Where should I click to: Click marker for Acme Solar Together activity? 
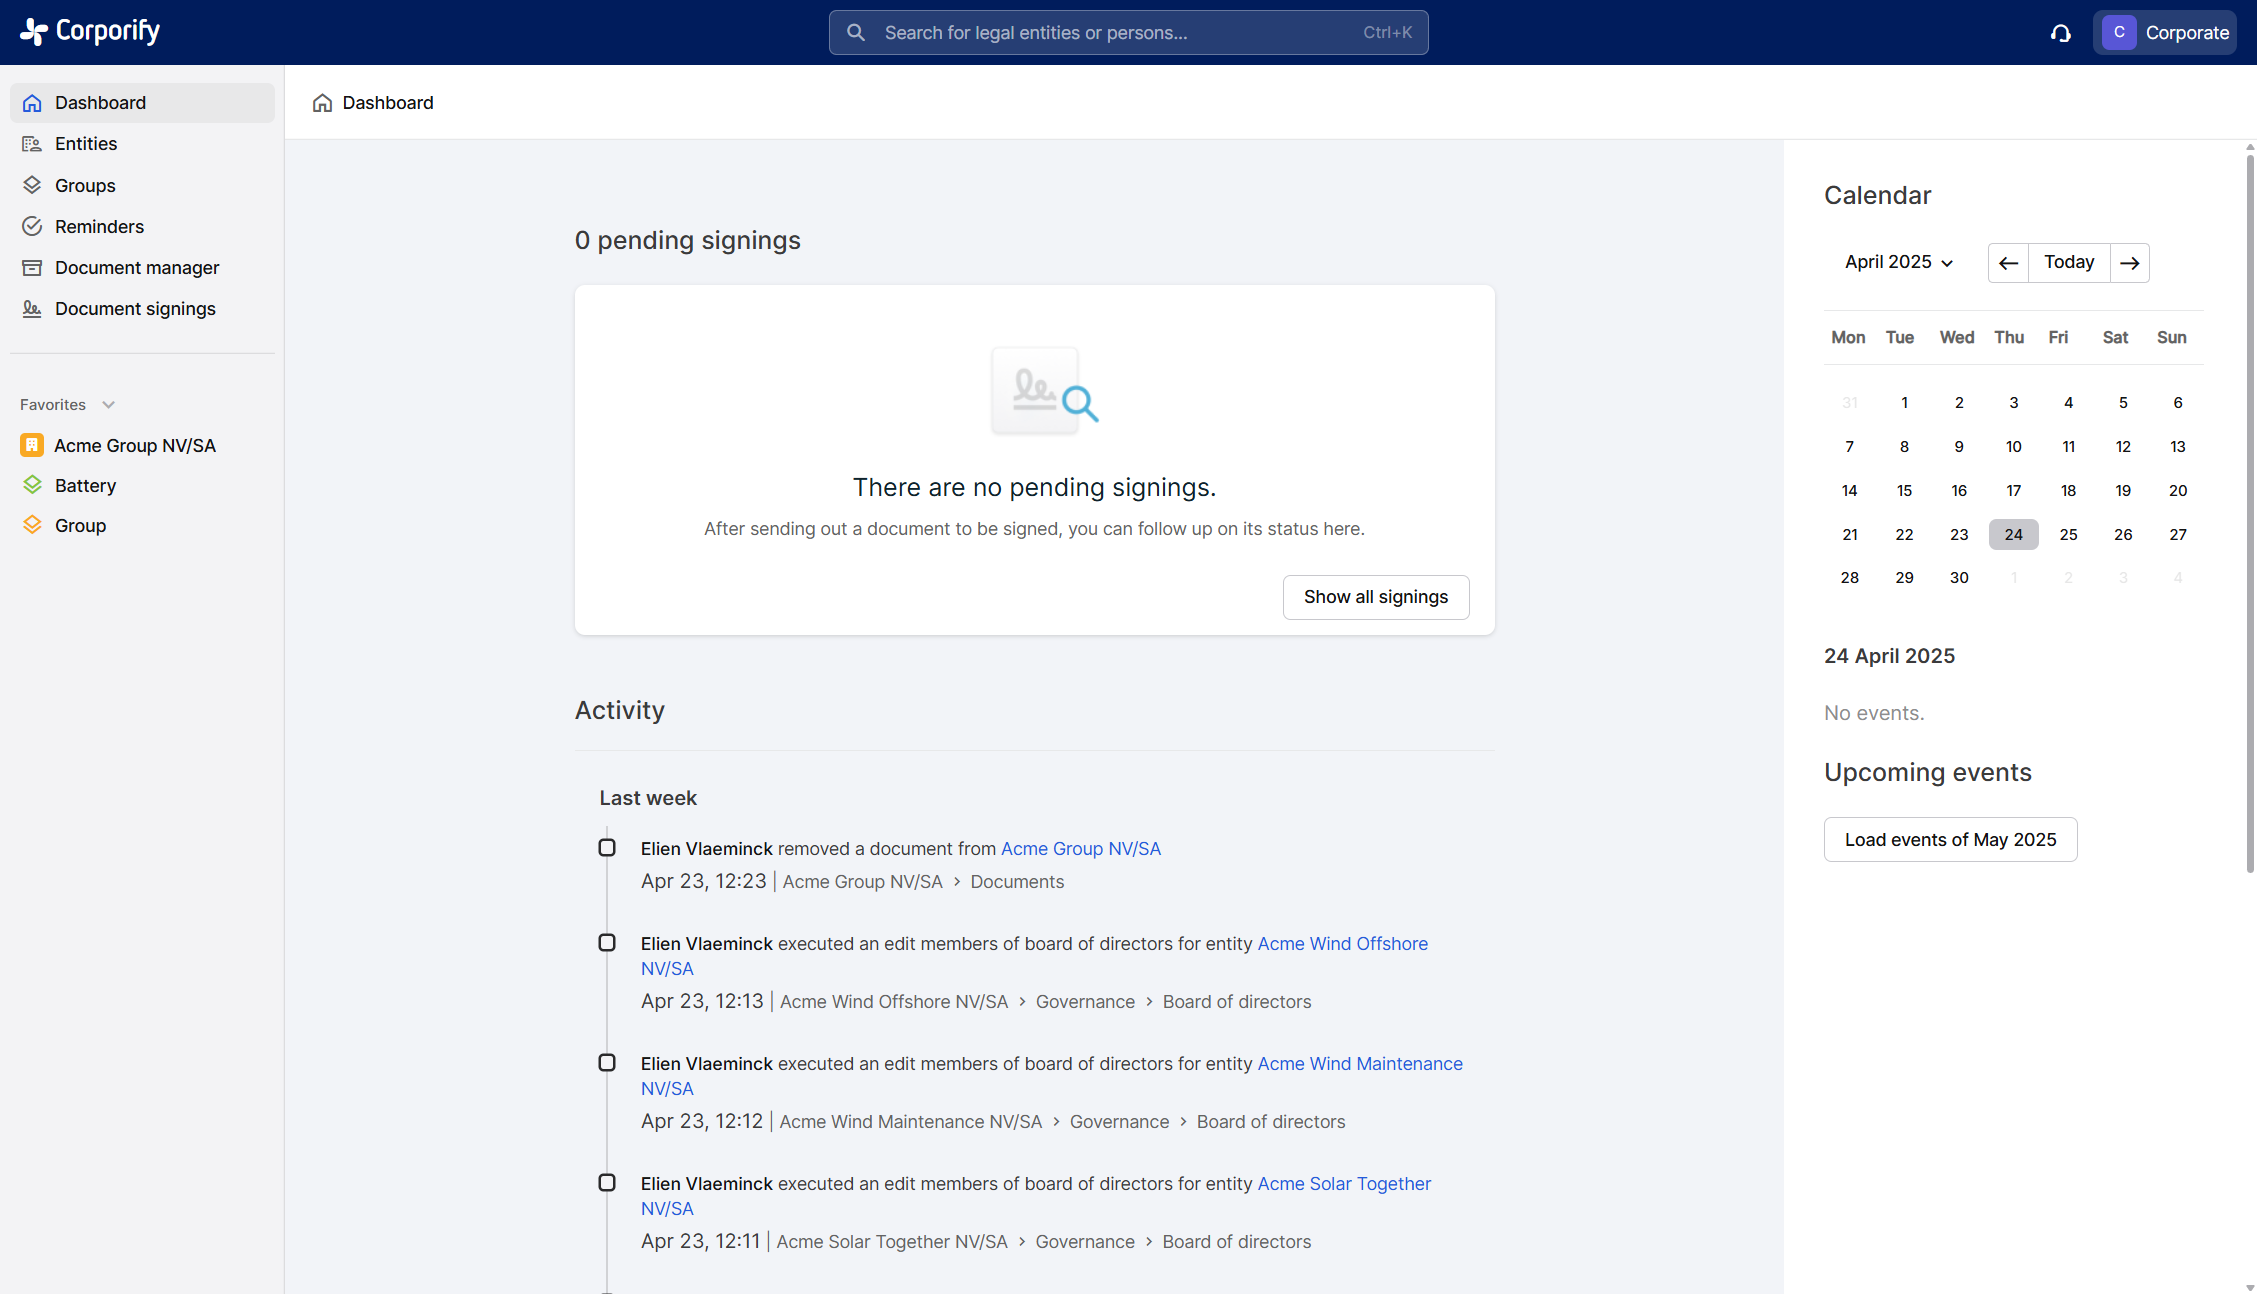pyautogui.click(x=607, y=1183)
